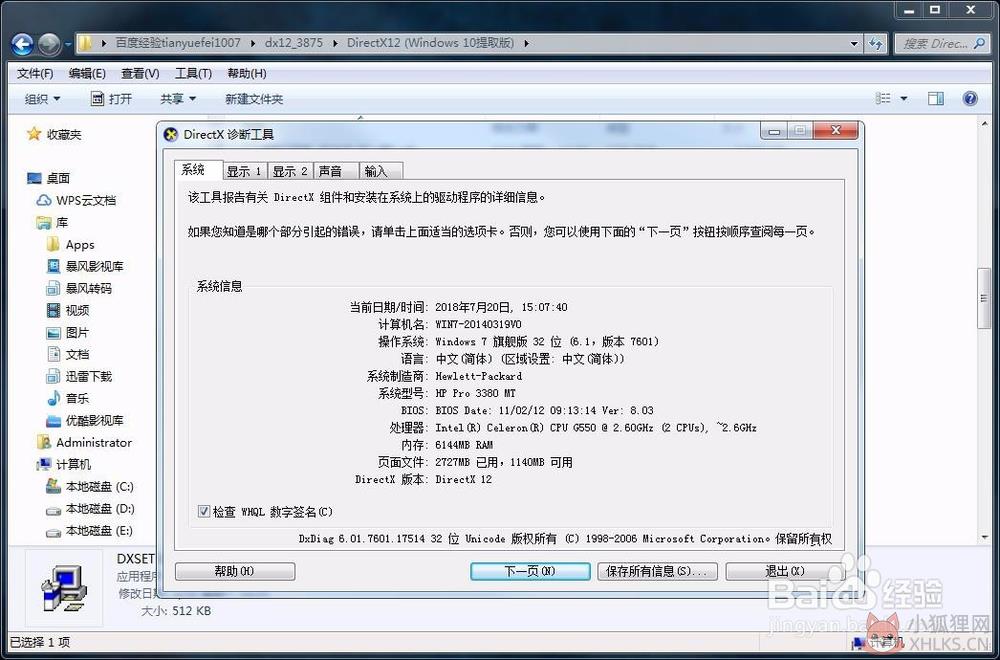Switch to the 声音 tab
This screenshot has width=1000, height=660.
point(336,171)
